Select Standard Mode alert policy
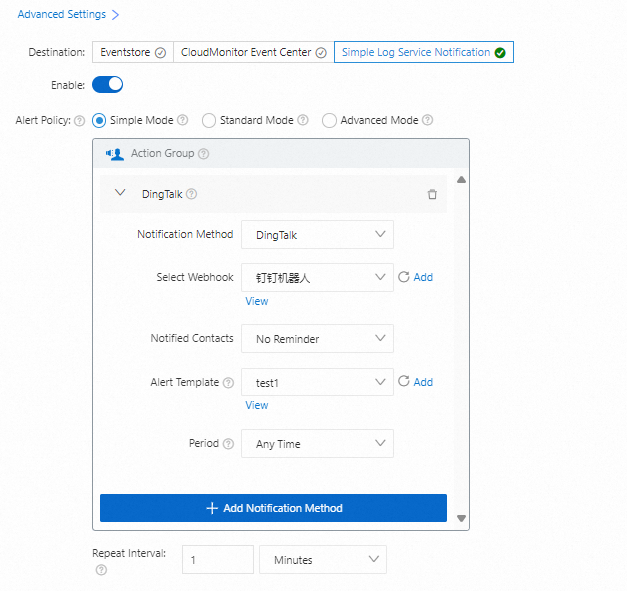The width and height of the screenshot is (627, 591). click(209, 120)
